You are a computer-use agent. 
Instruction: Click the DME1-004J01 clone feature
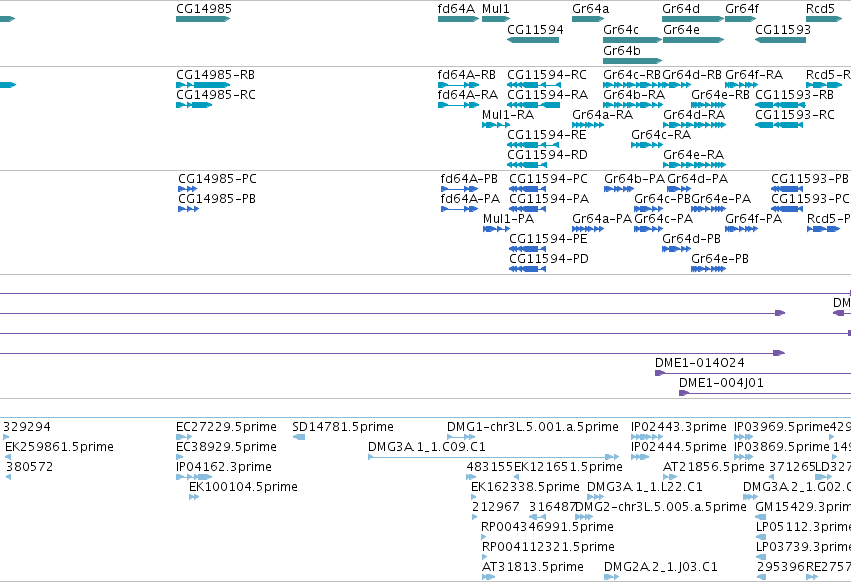pos(765,393)
